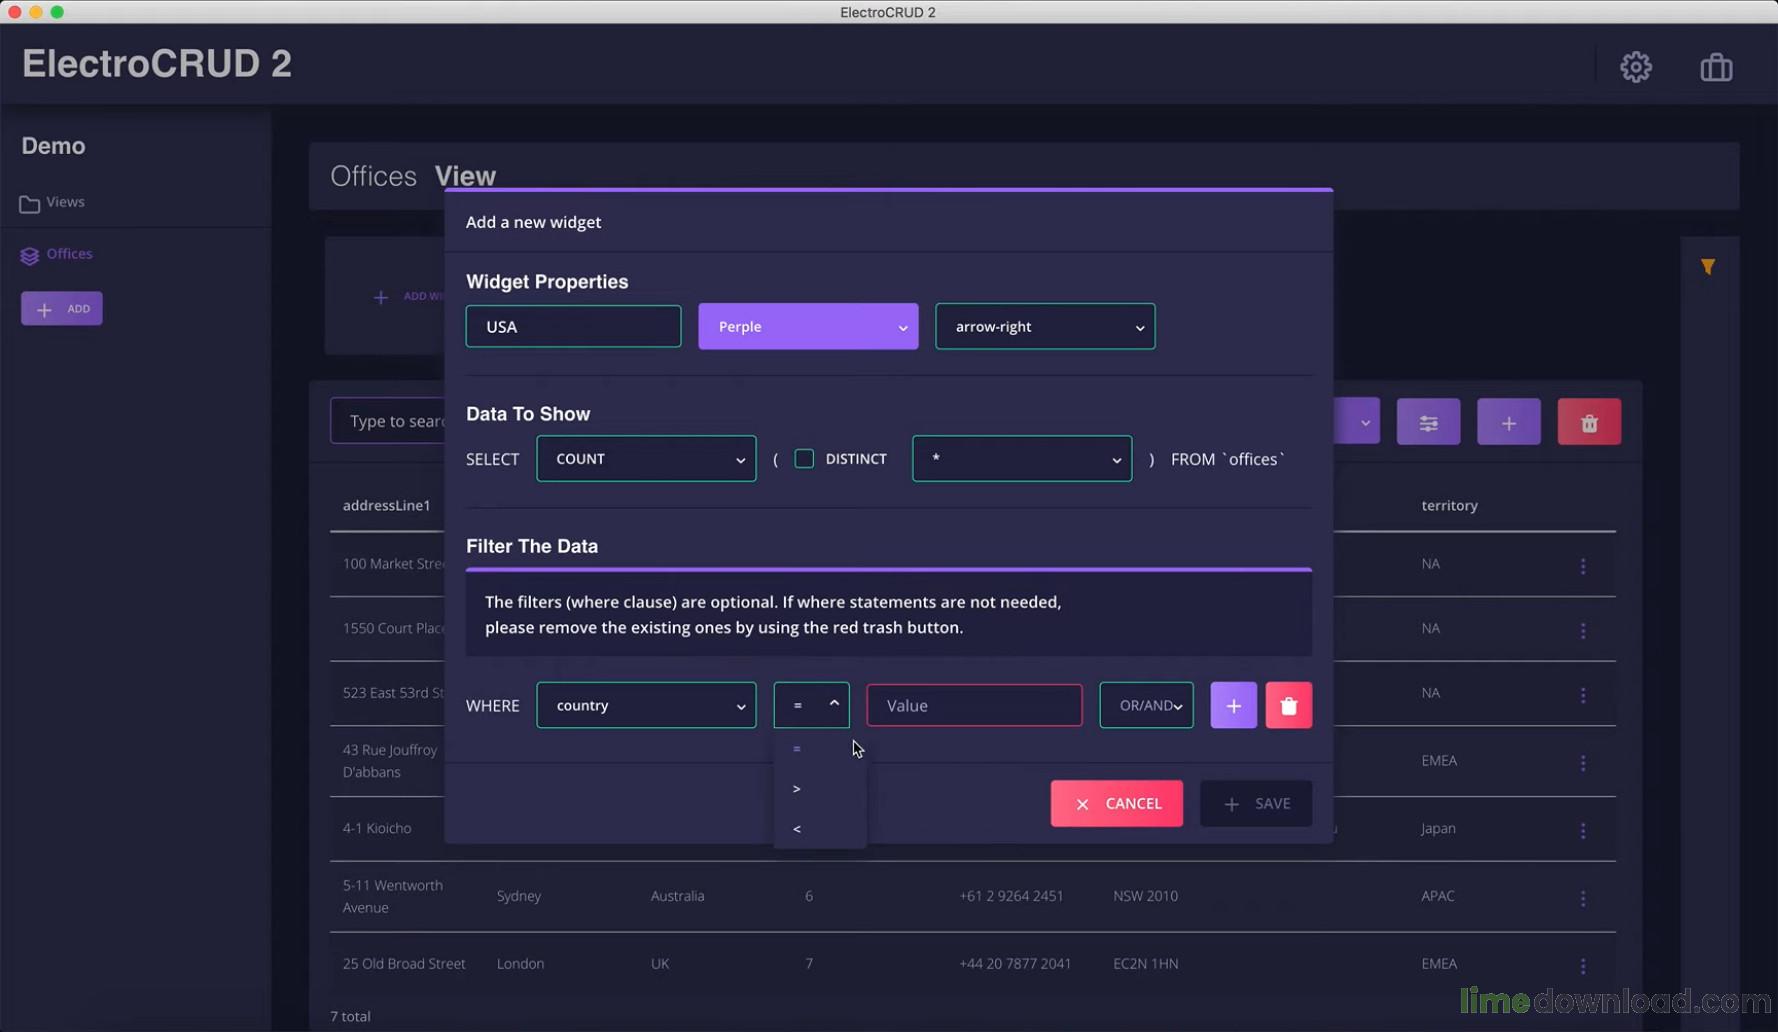Select the less-than operator option
This screenshot has height=1032, width=1778.
[798, 829]
